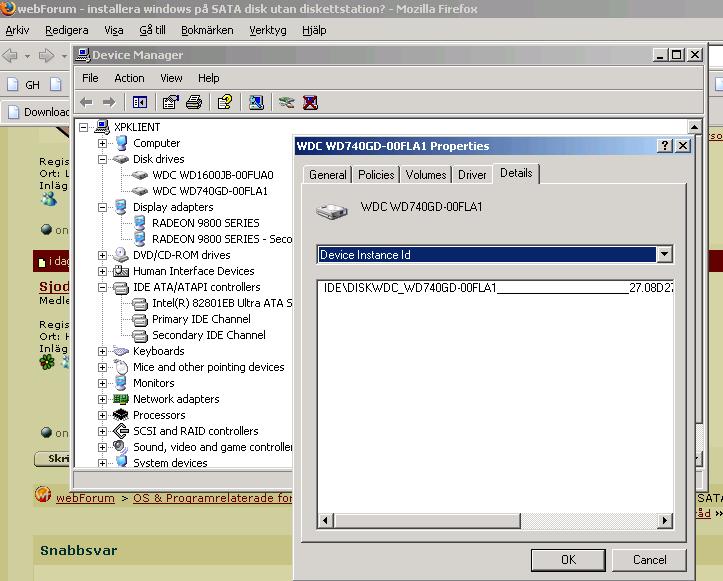Click Device Manager toolbar back arrow

point(86,102)
